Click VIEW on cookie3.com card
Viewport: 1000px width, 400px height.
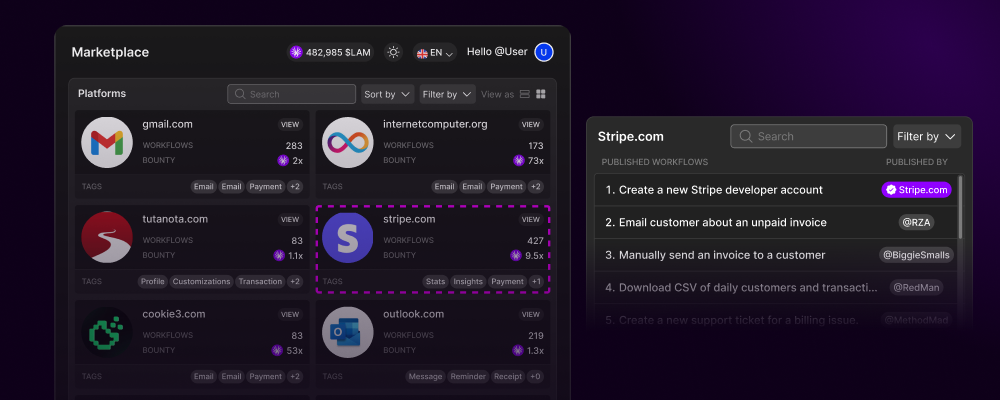click(290, 315)
